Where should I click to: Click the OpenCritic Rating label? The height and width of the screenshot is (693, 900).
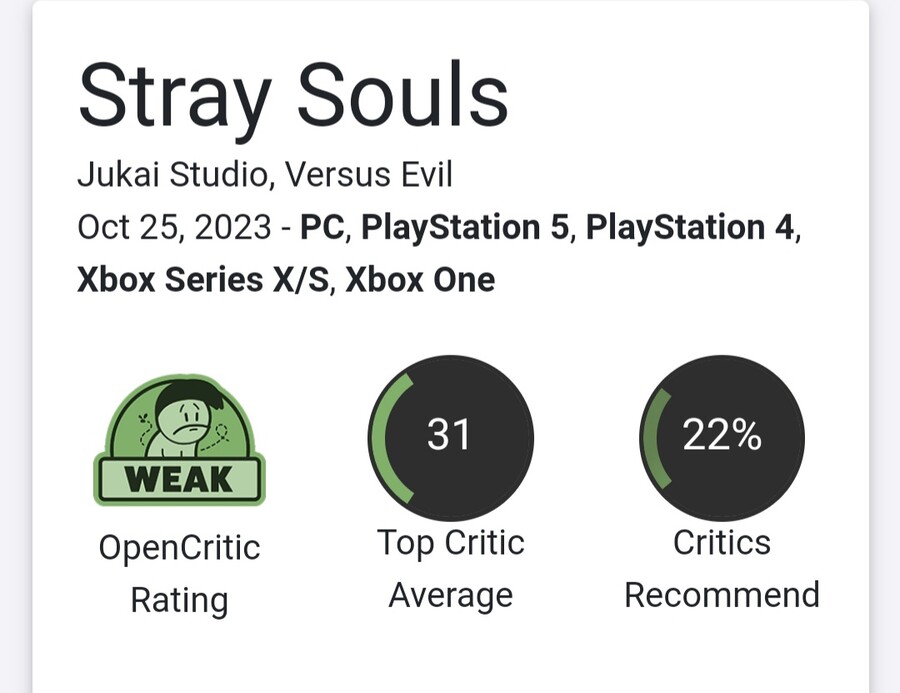point(179,574)
